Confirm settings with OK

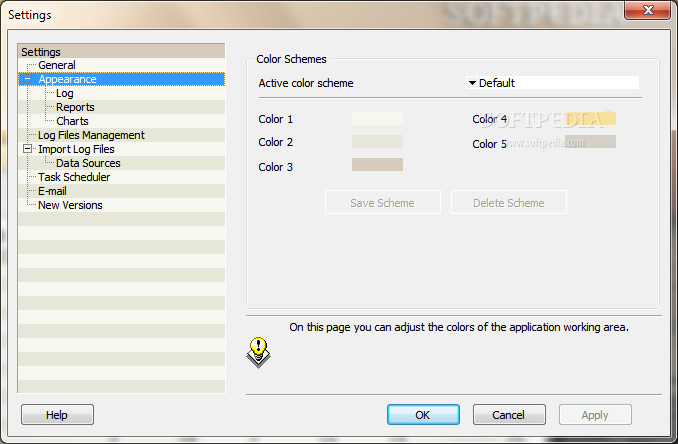(x=423, y=415)
